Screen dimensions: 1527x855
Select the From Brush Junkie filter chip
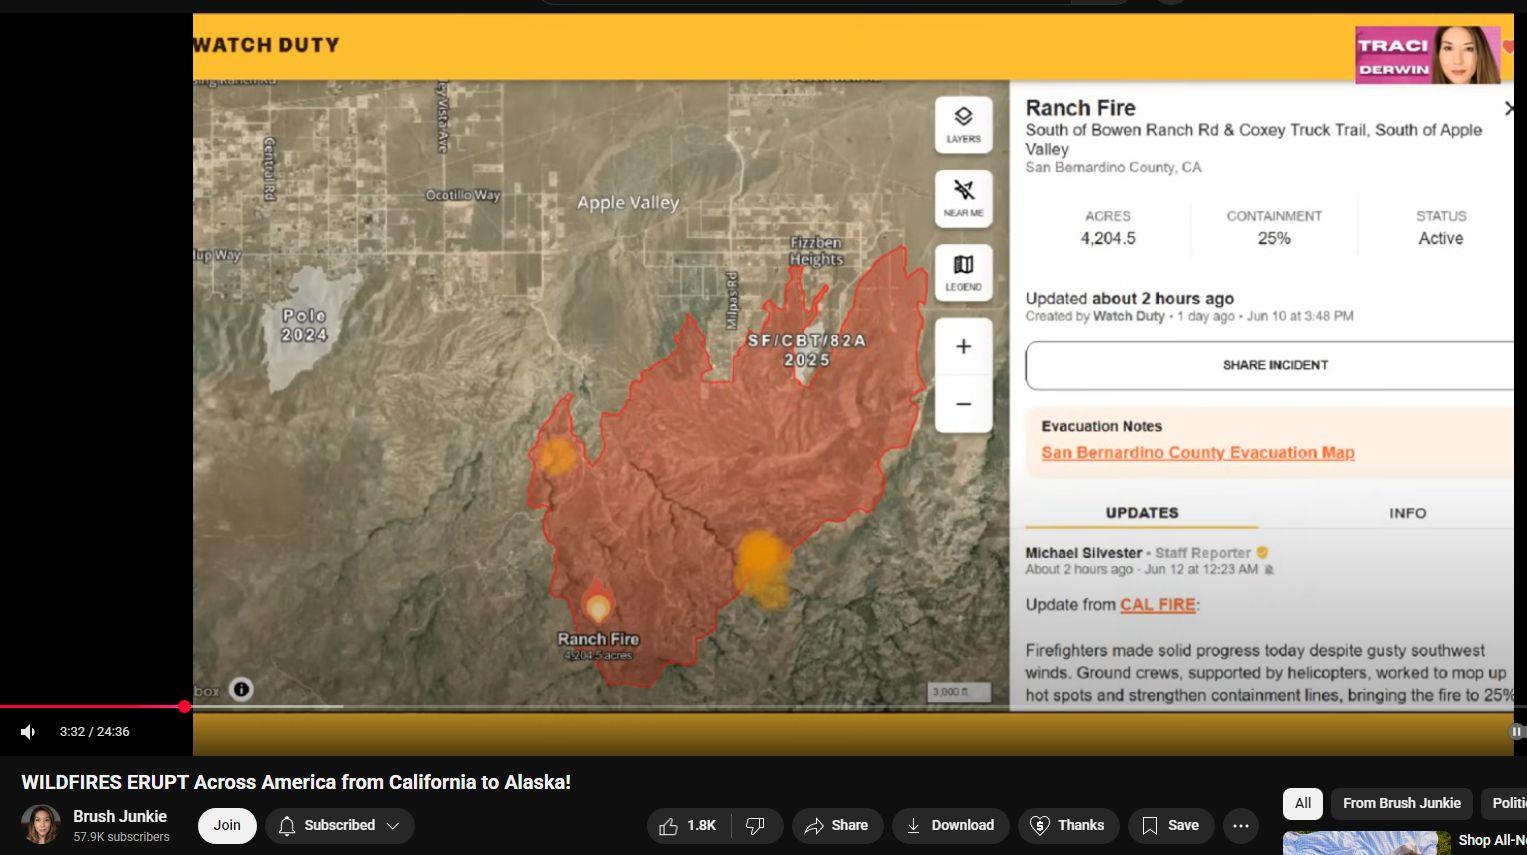pyautogui.click(x=1401, y=803)
